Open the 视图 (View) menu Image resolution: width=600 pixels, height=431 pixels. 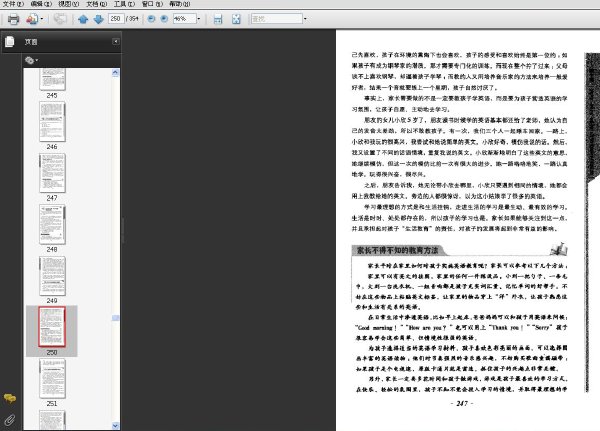[69, 4]
